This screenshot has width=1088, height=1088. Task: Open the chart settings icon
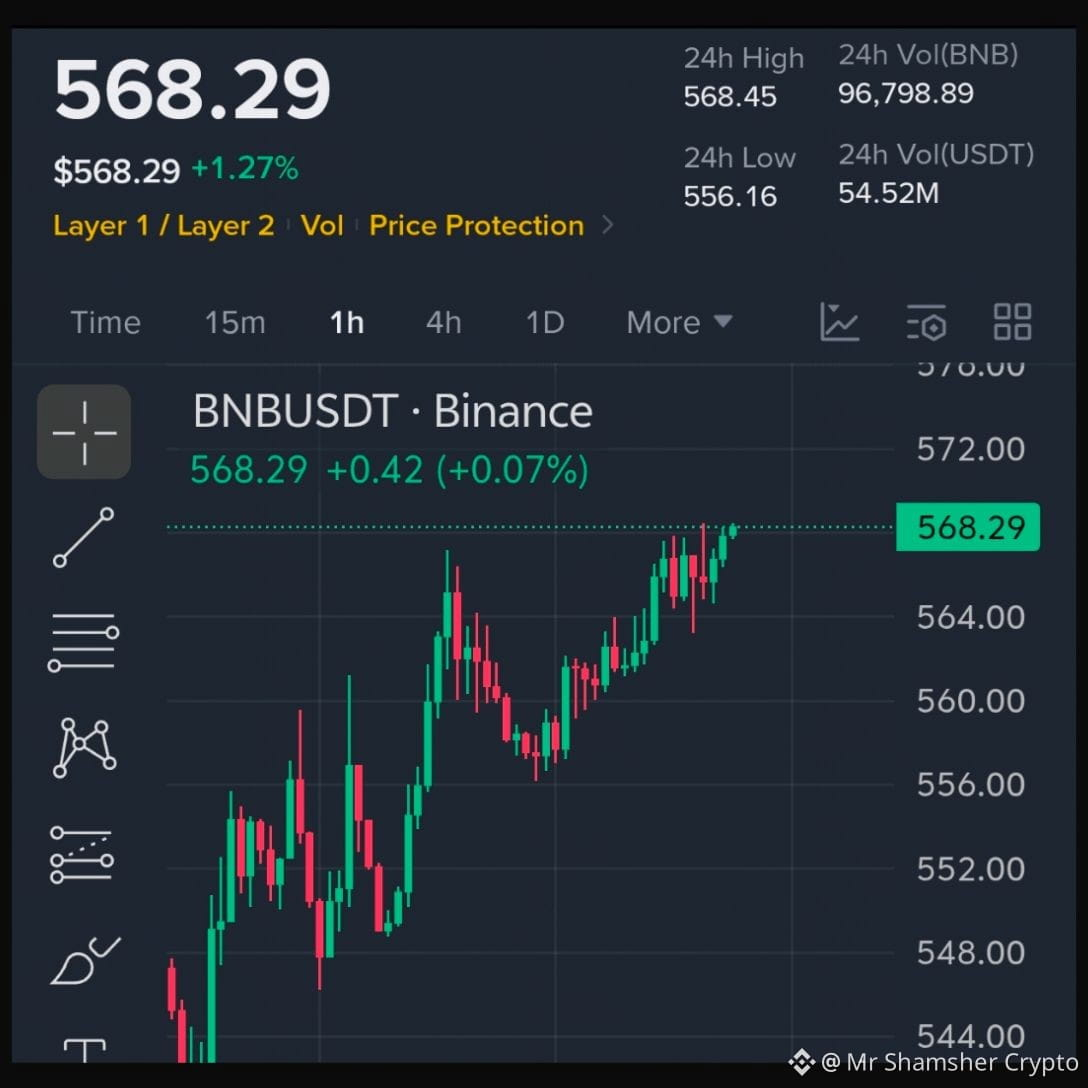(x=926, y=322)
